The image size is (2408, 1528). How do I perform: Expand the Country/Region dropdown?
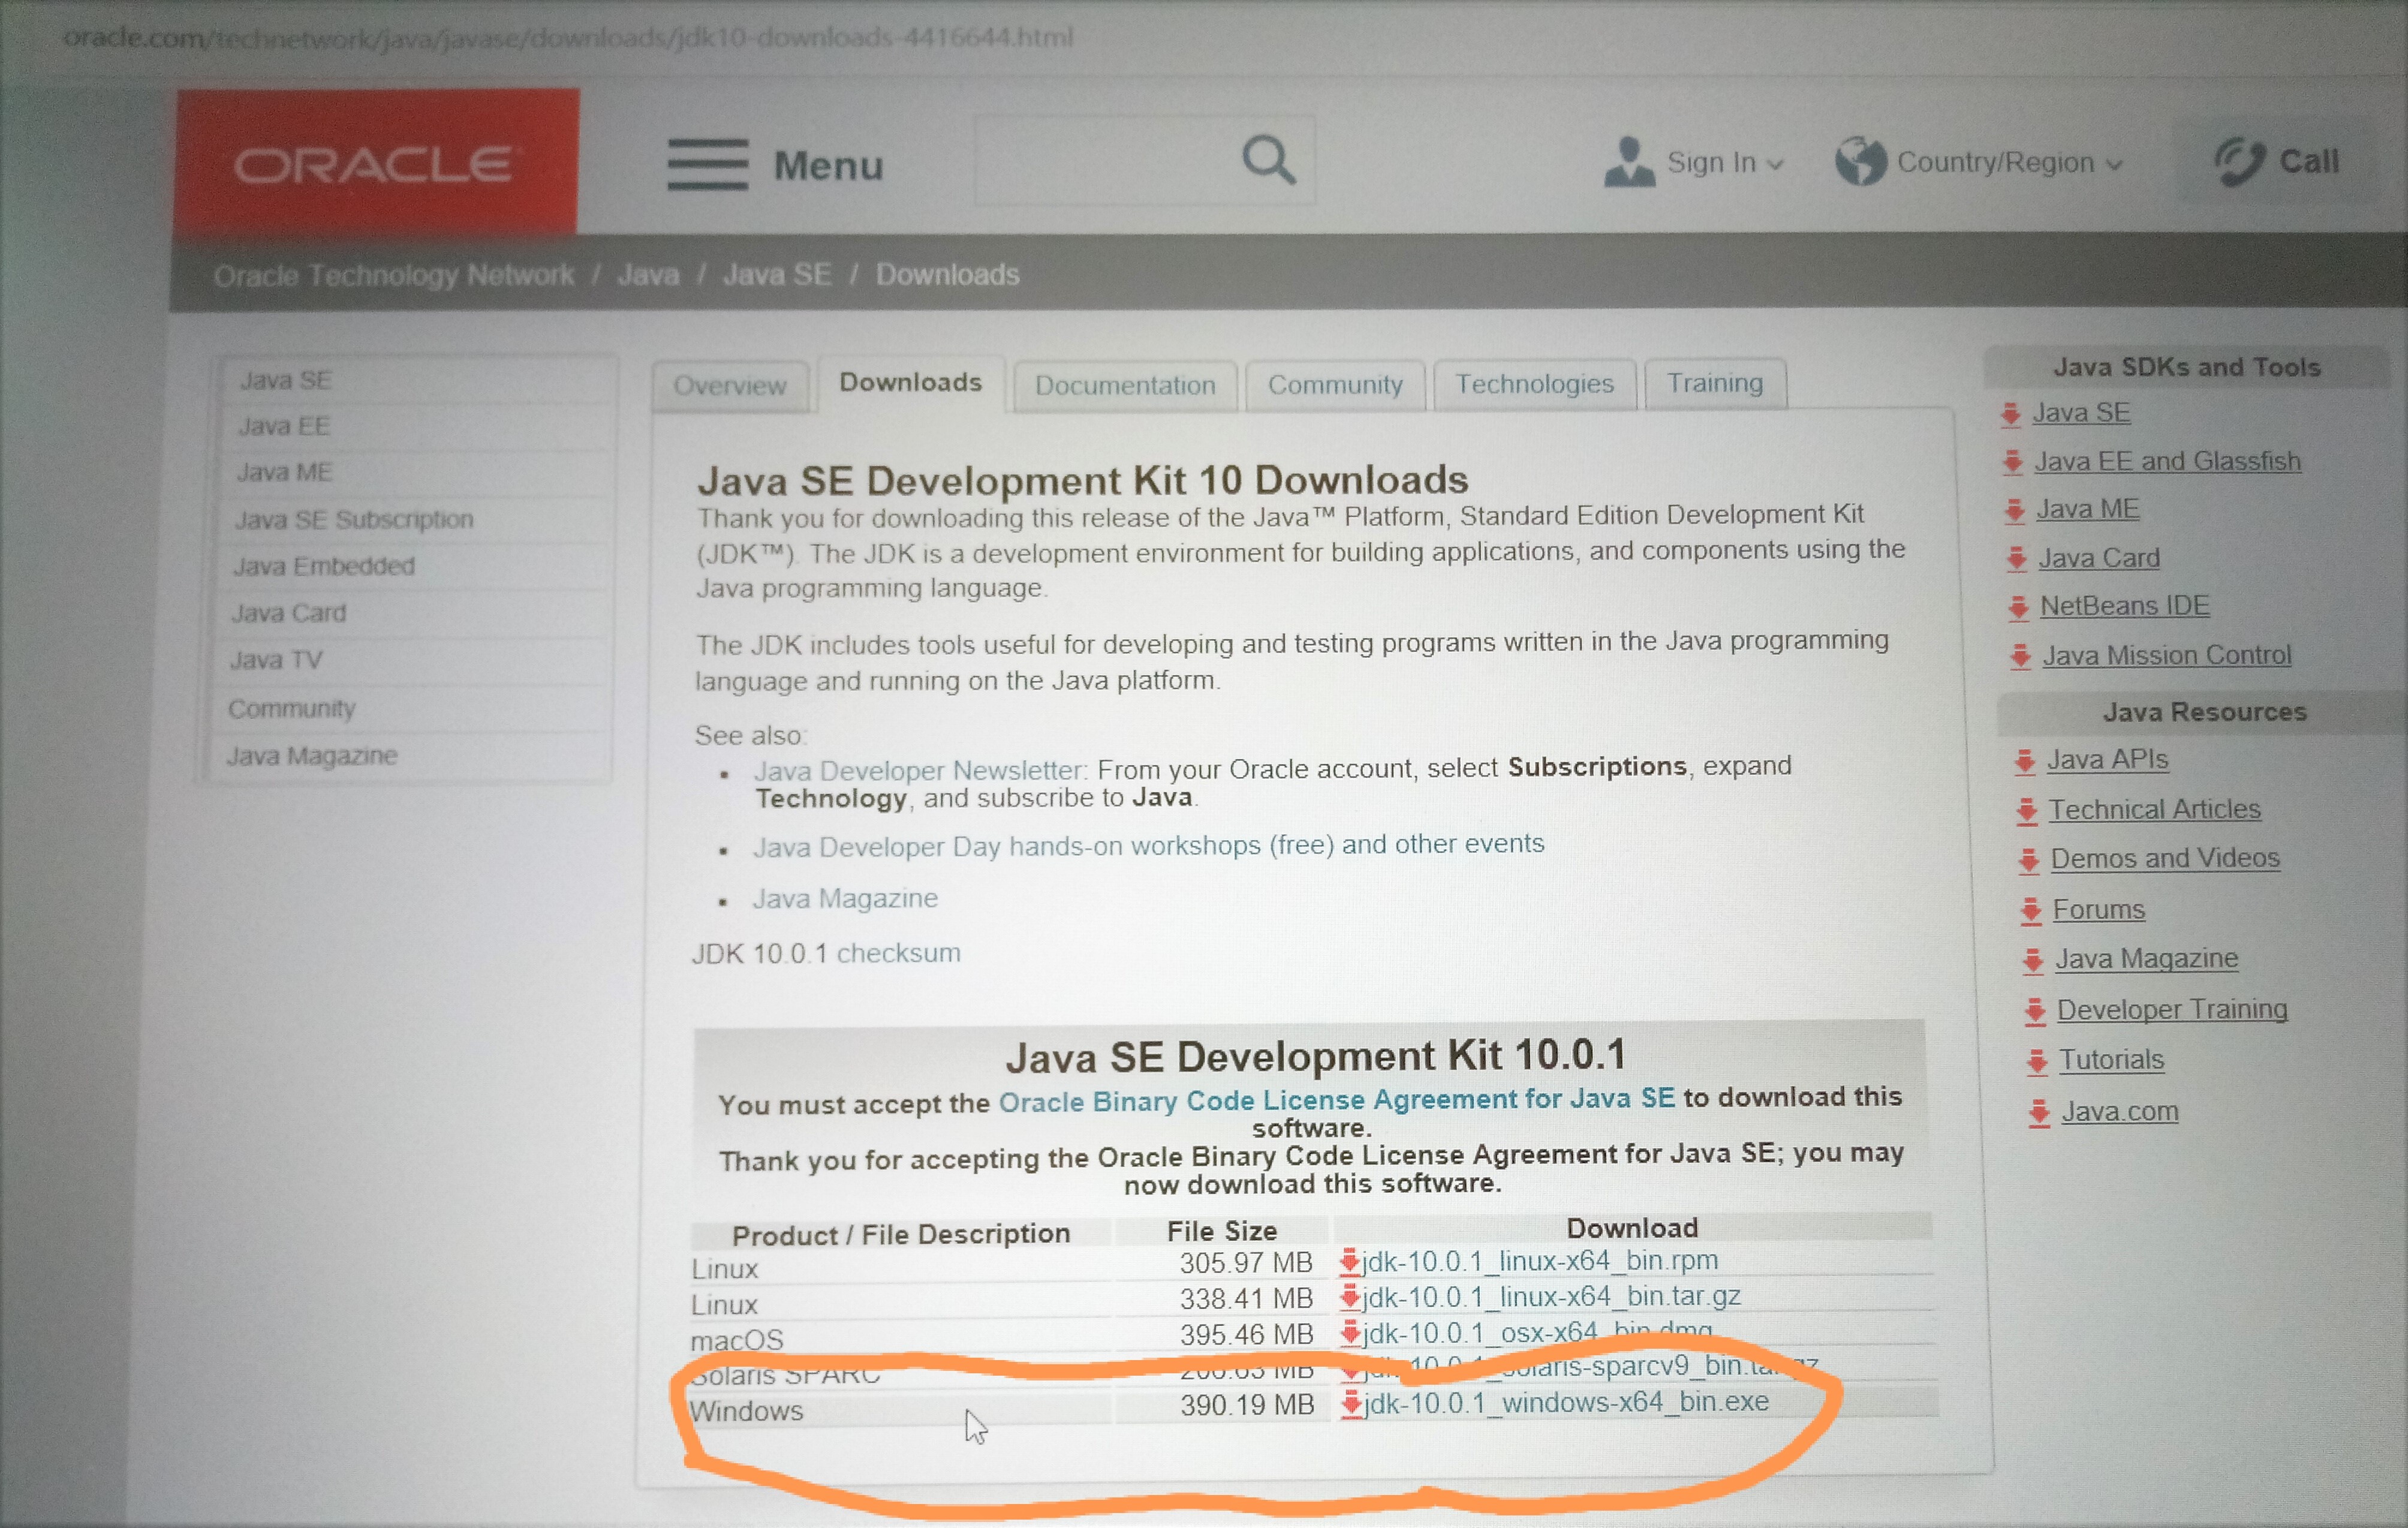2114,165
